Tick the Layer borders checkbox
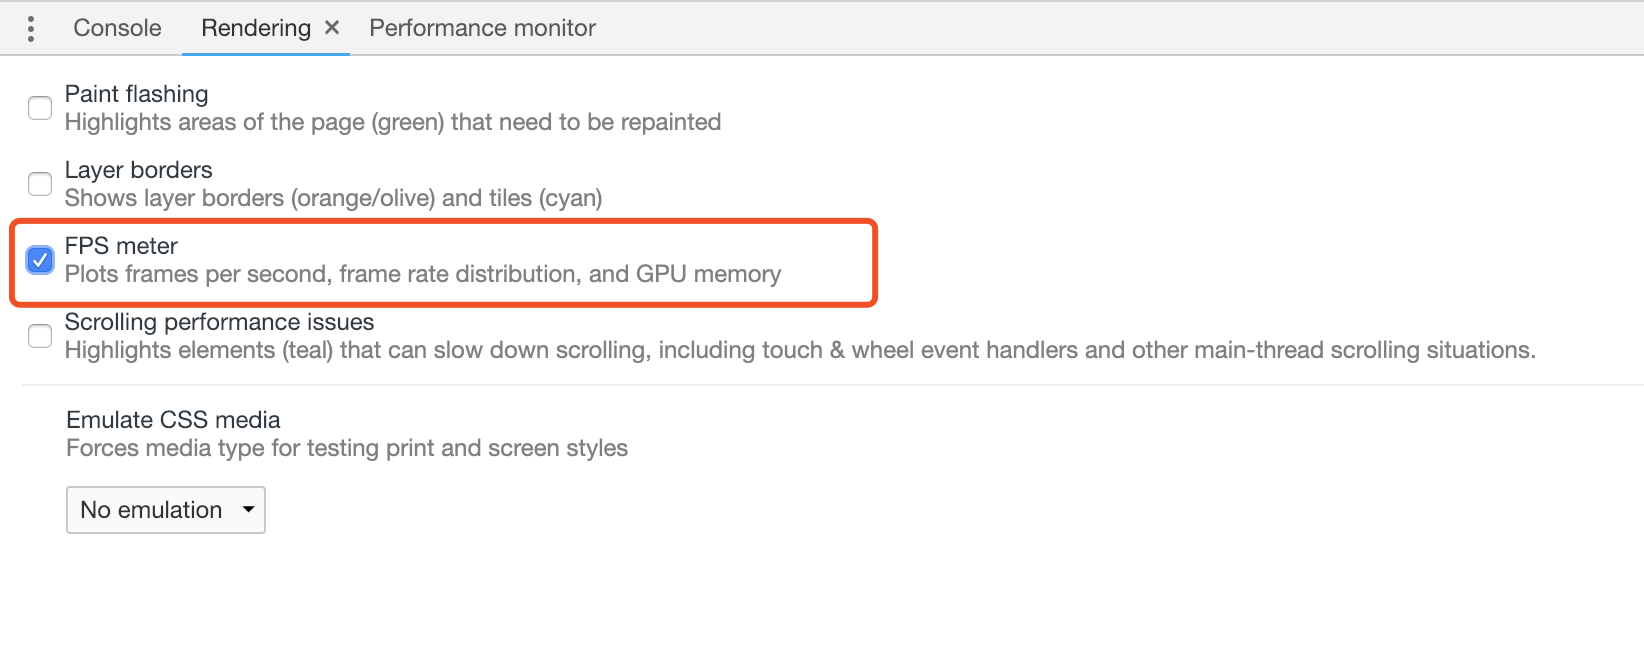 click(40, 184)
